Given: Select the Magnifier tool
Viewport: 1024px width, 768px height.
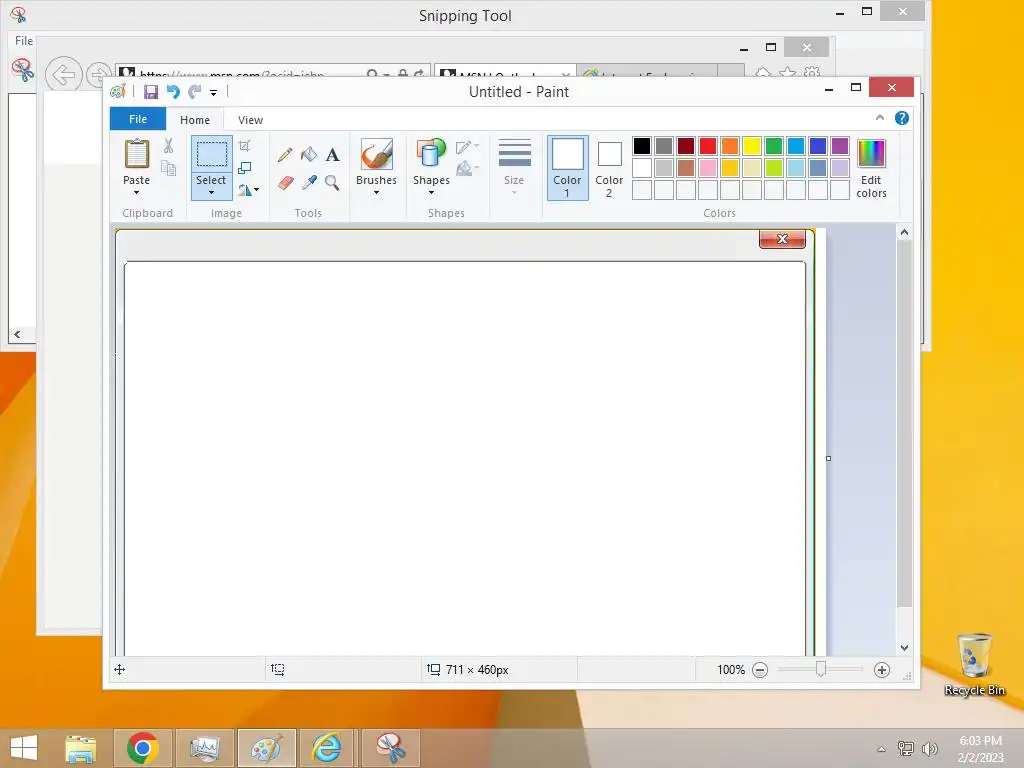Looking at the screenshot, I should tap(332, 183).
